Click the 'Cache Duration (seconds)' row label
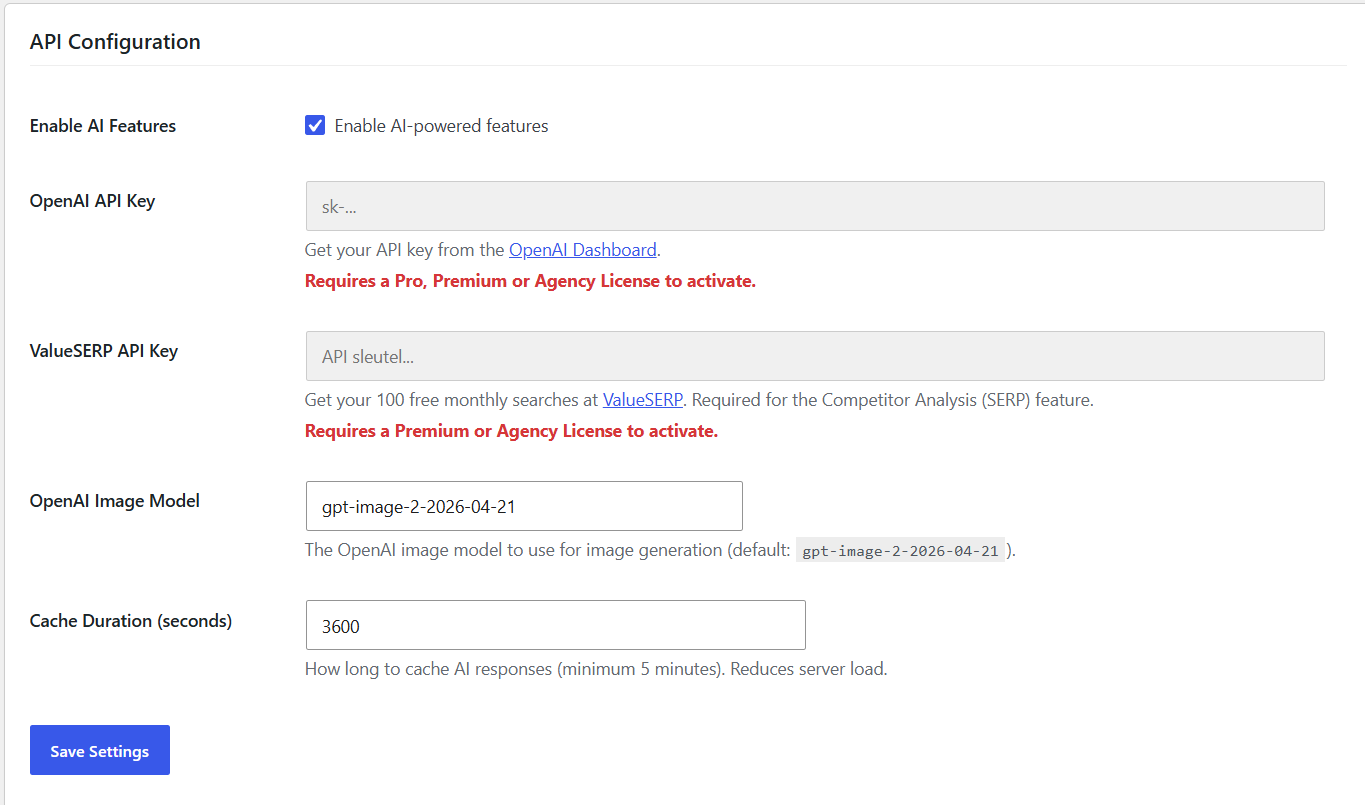The width and height of the screenshot is (1365, 805). [x=131, y=621]
